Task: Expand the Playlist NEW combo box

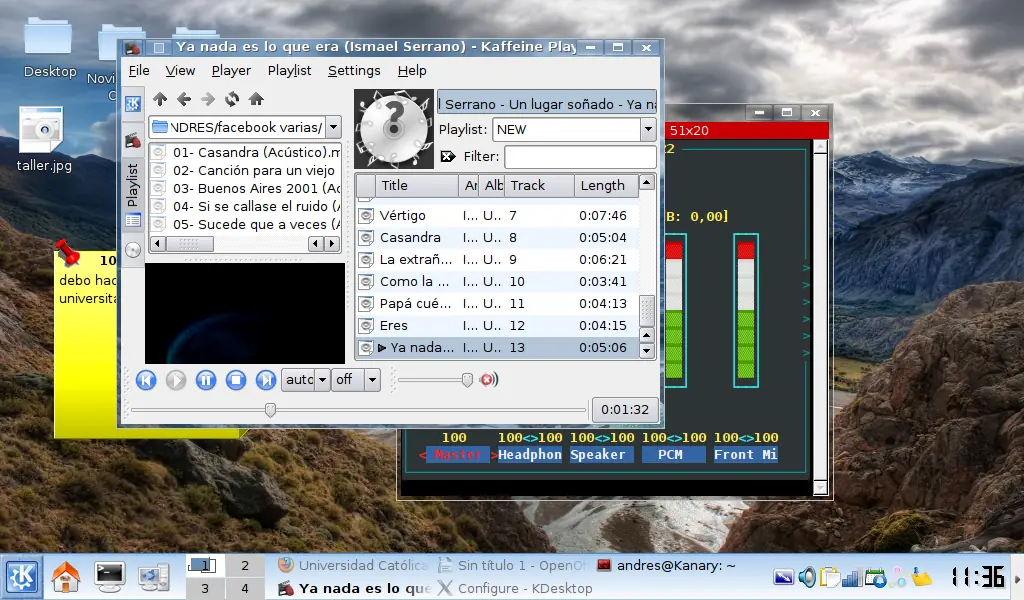Action: 648,129
